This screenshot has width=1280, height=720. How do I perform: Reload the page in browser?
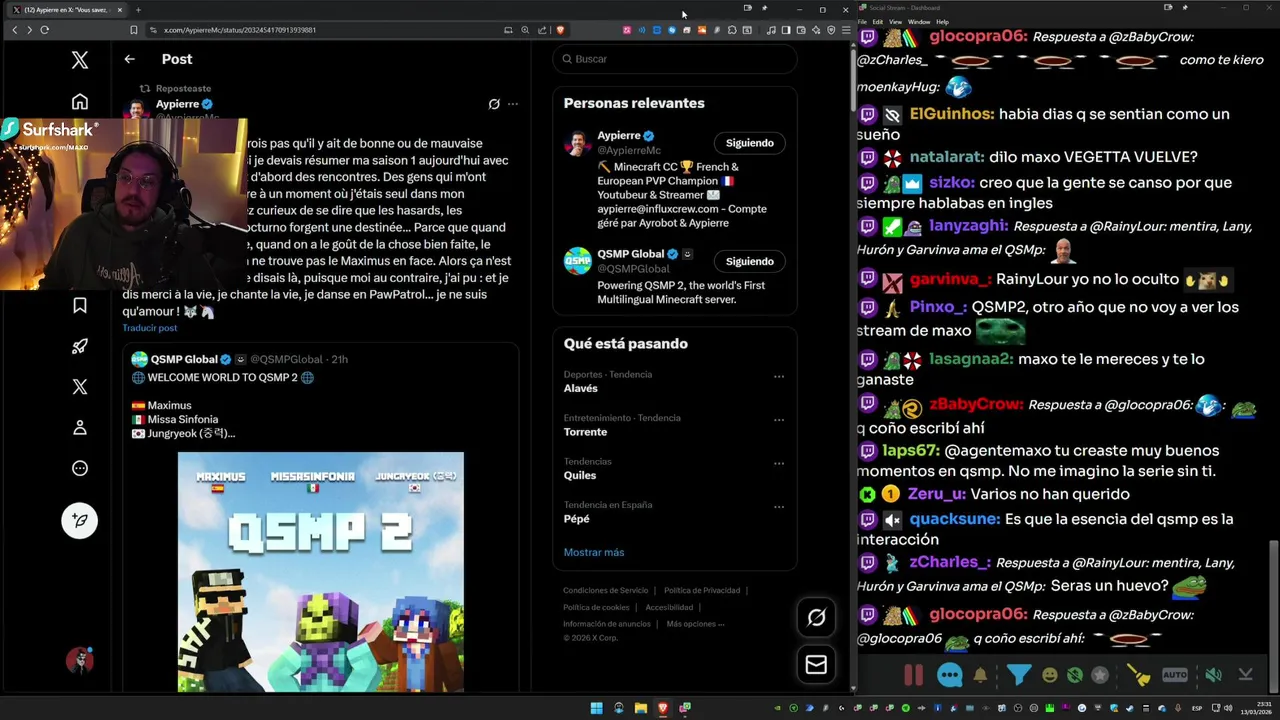tap(44, 30)
